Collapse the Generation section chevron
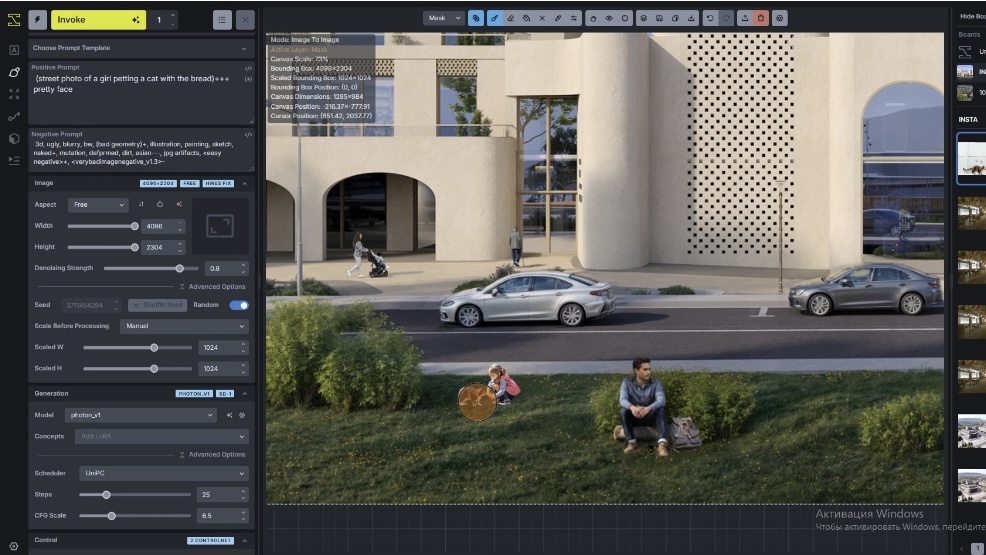The height and width of the screenshot is (555, 986). 245,394
